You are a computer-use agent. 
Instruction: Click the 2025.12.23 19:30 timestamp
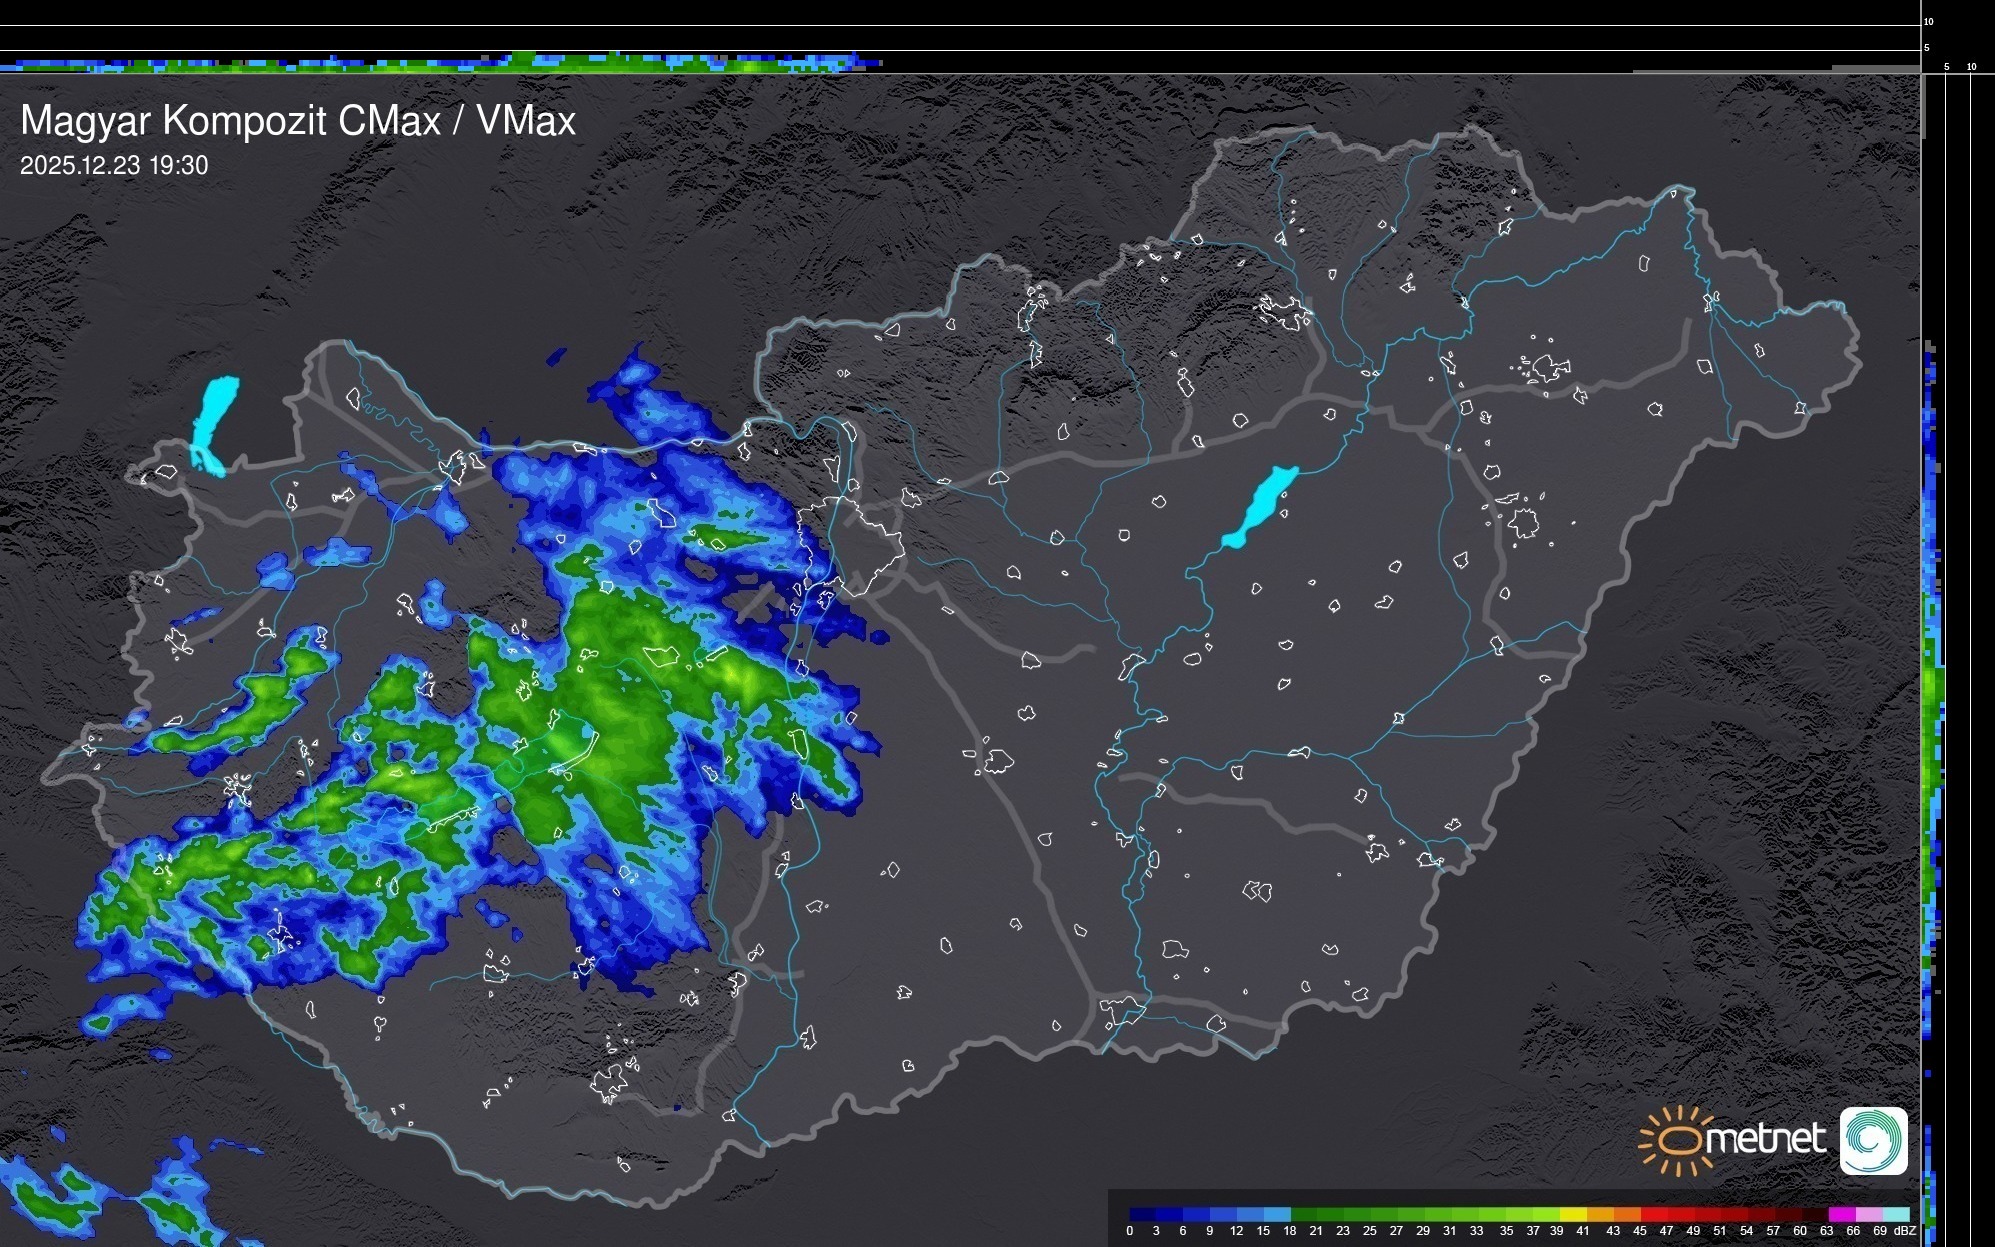(114, 166)
